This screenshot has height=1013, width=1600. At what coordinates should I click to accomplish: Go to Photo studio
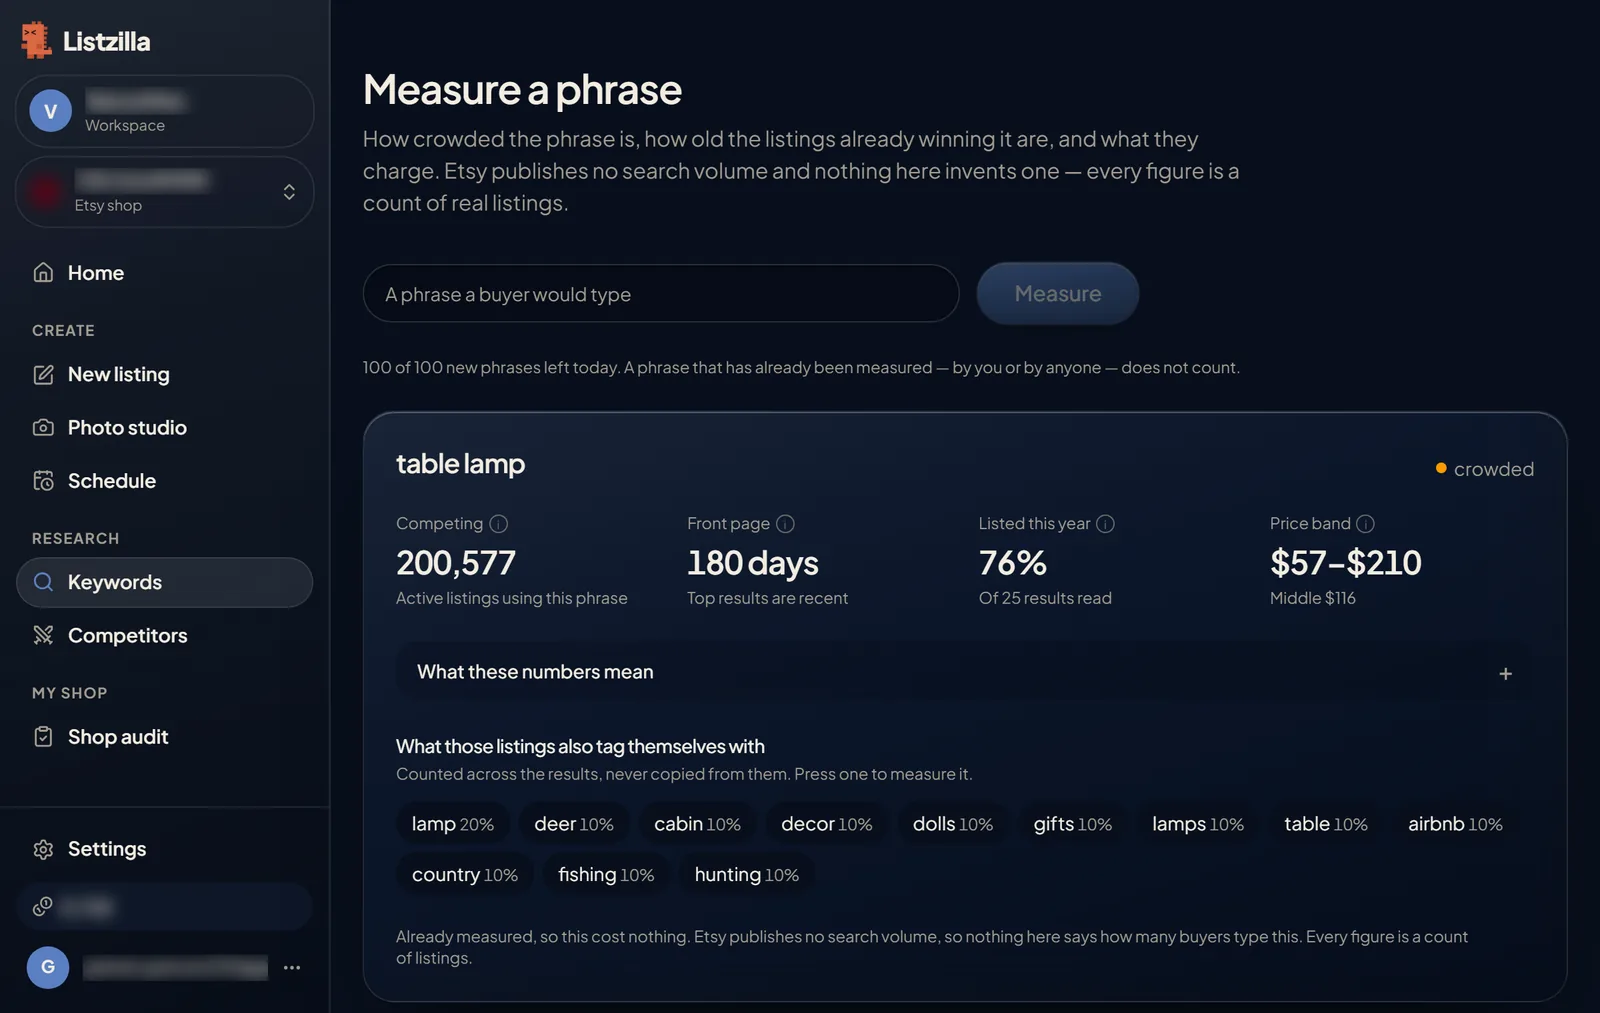[x=164, y=428]
